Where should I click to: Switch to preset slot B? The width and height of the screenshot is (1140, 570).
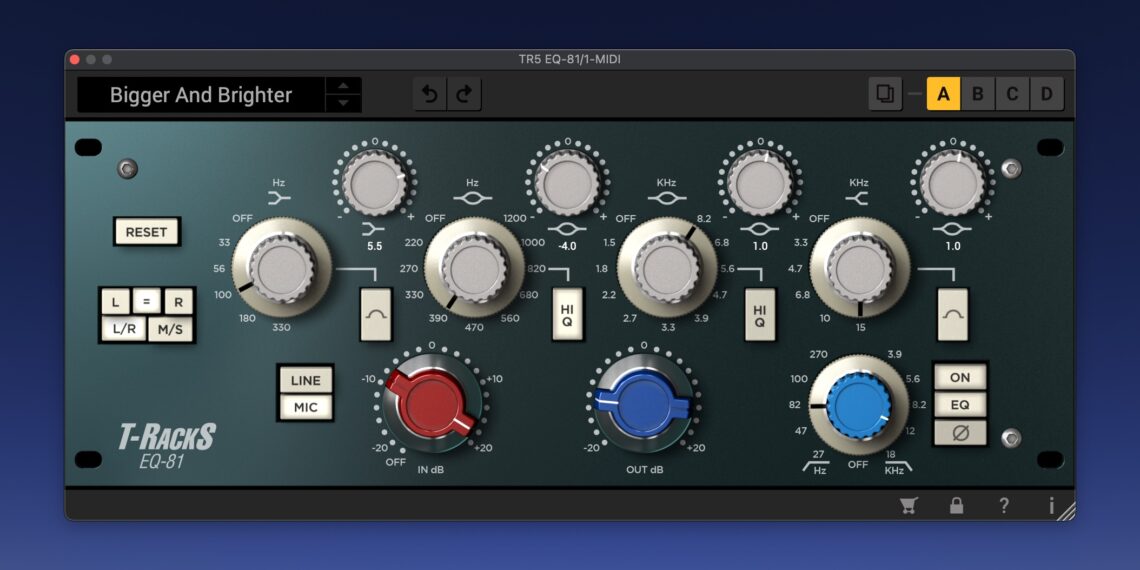coord(978,95)
